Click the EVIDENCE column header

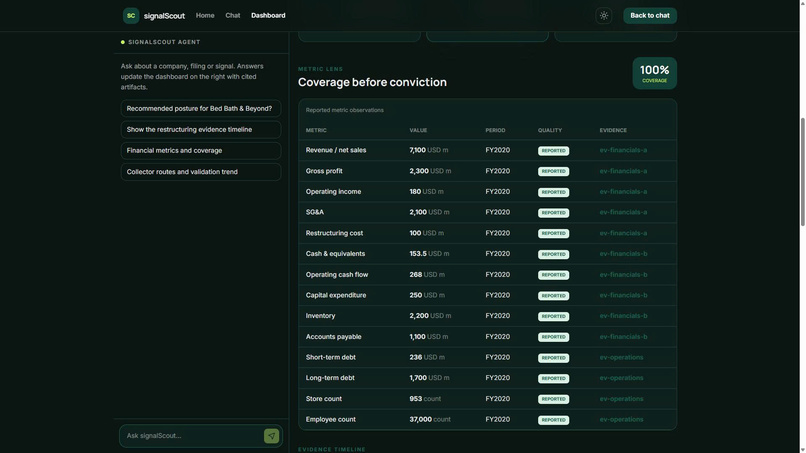point(613,131)
